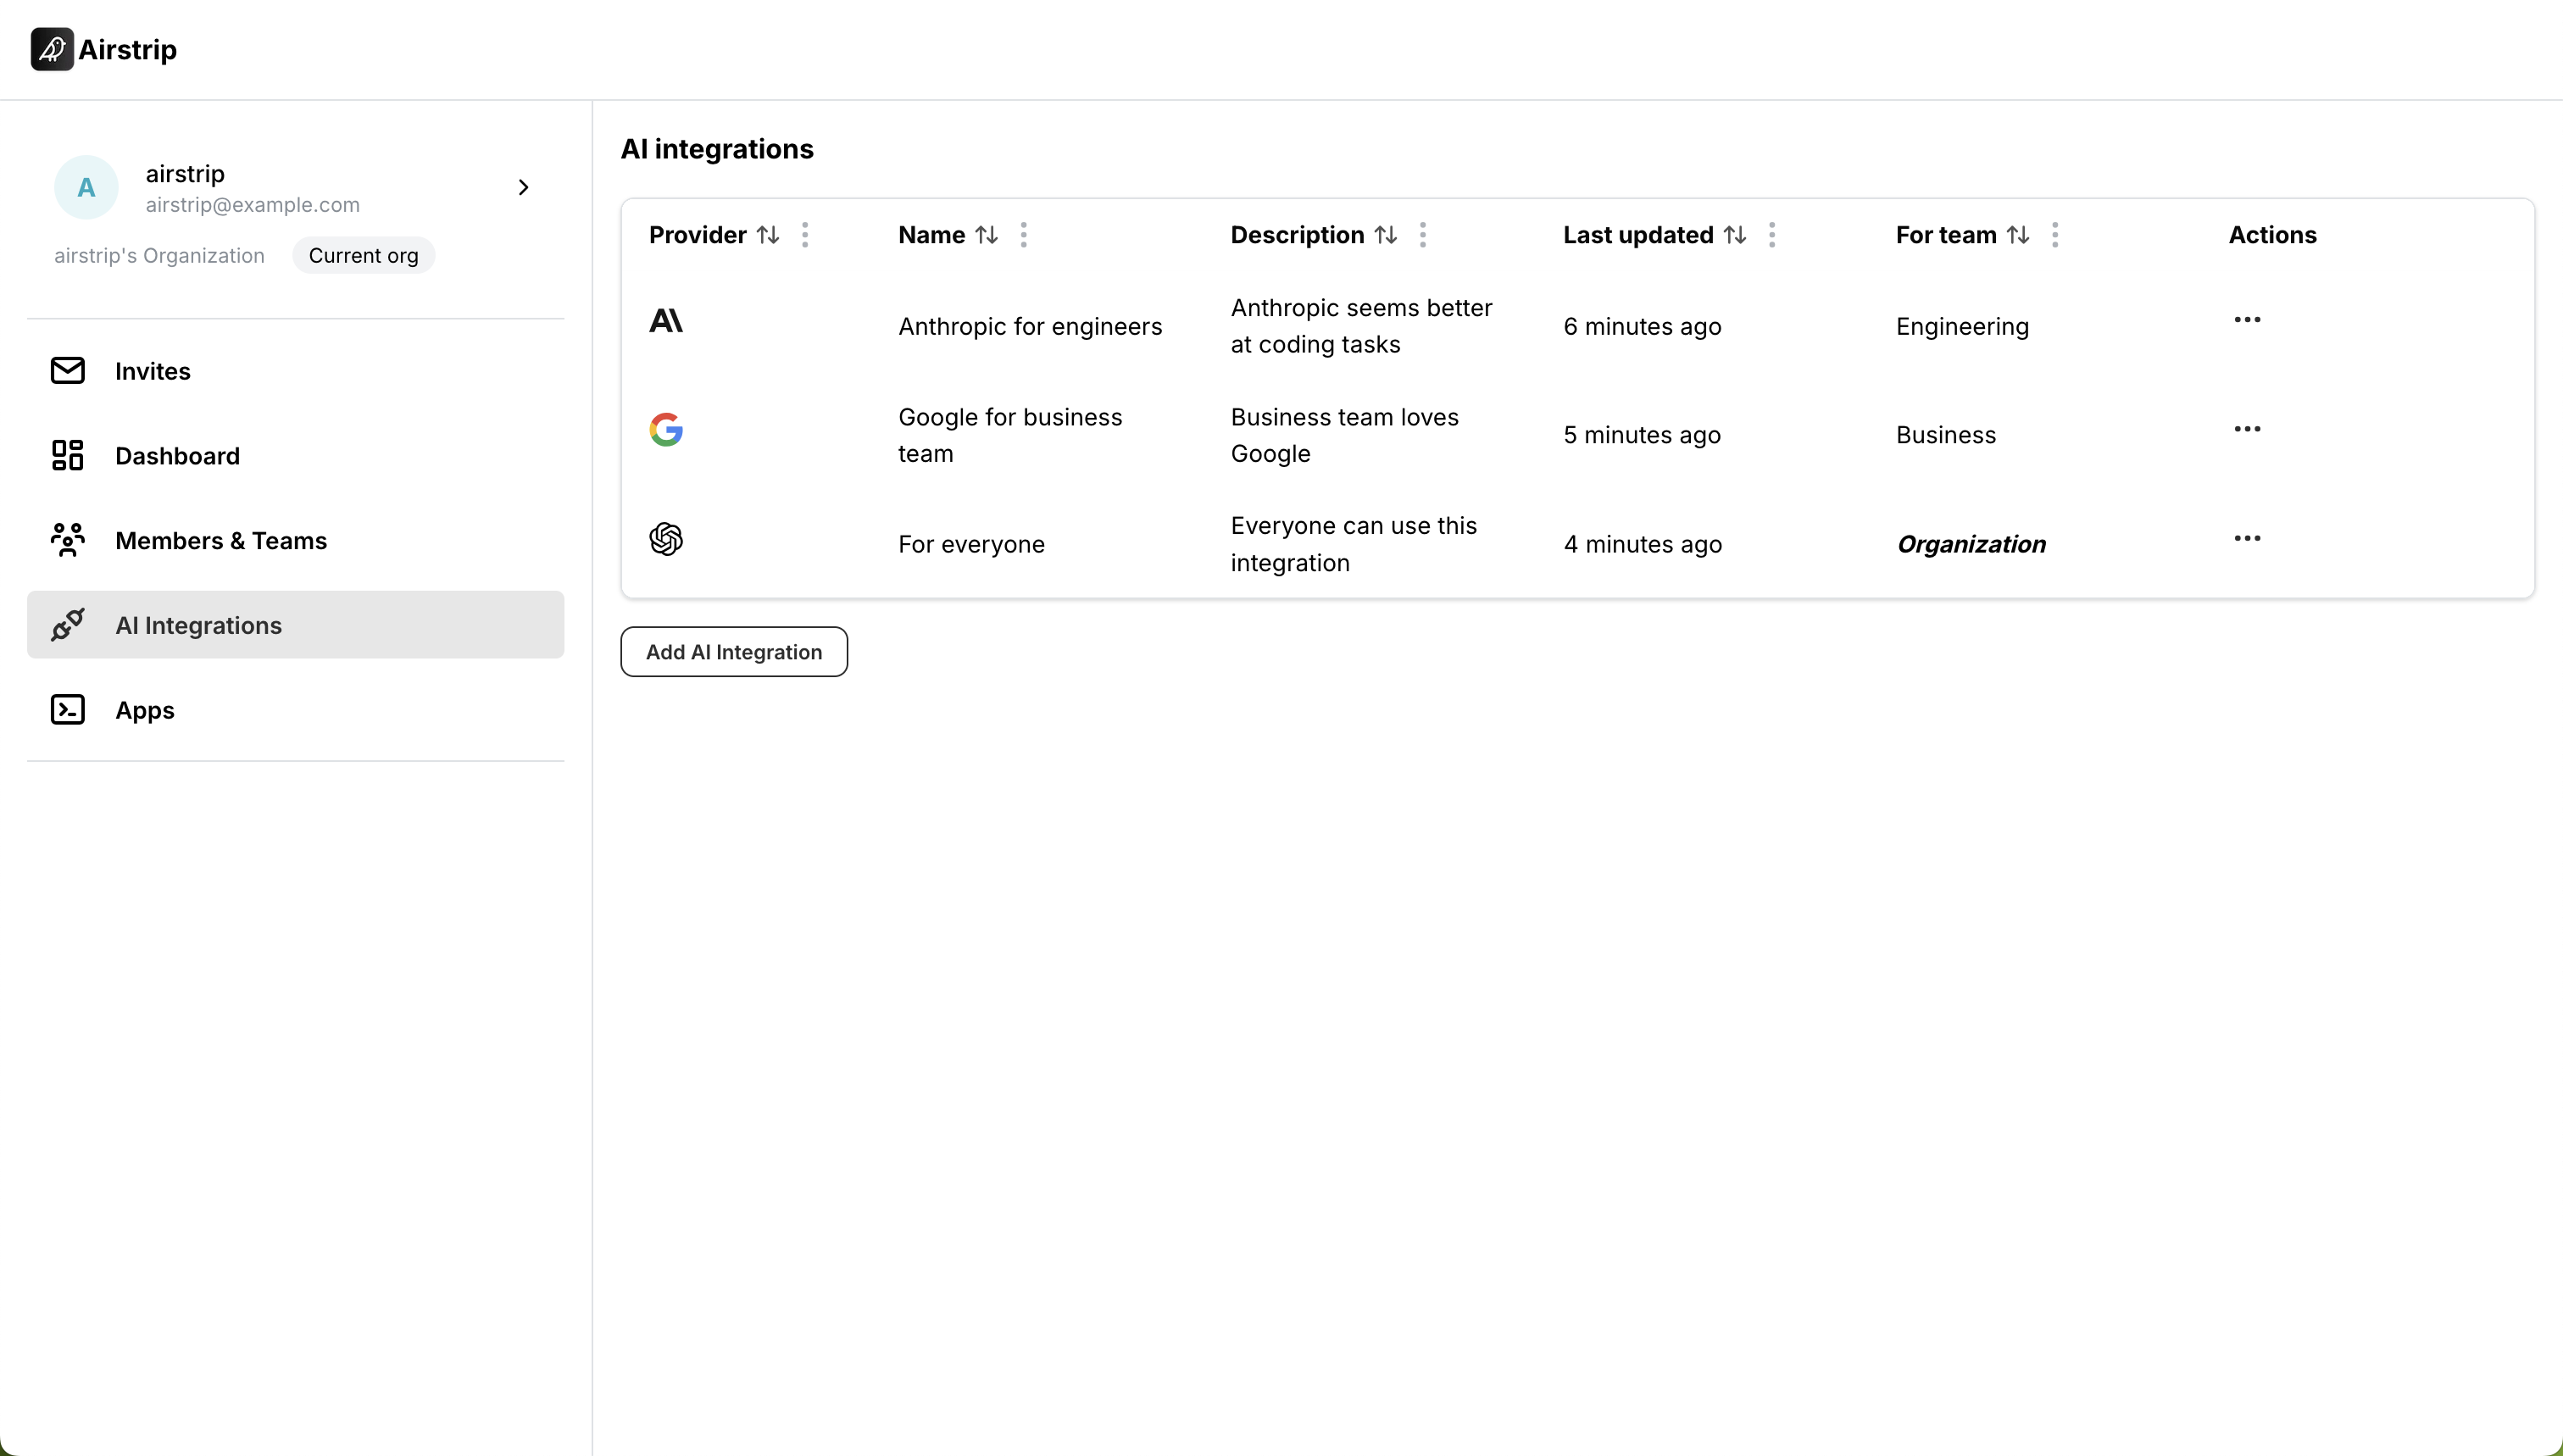Click the Apps terminal icon

pyautogui.click(x=67, y=710)
